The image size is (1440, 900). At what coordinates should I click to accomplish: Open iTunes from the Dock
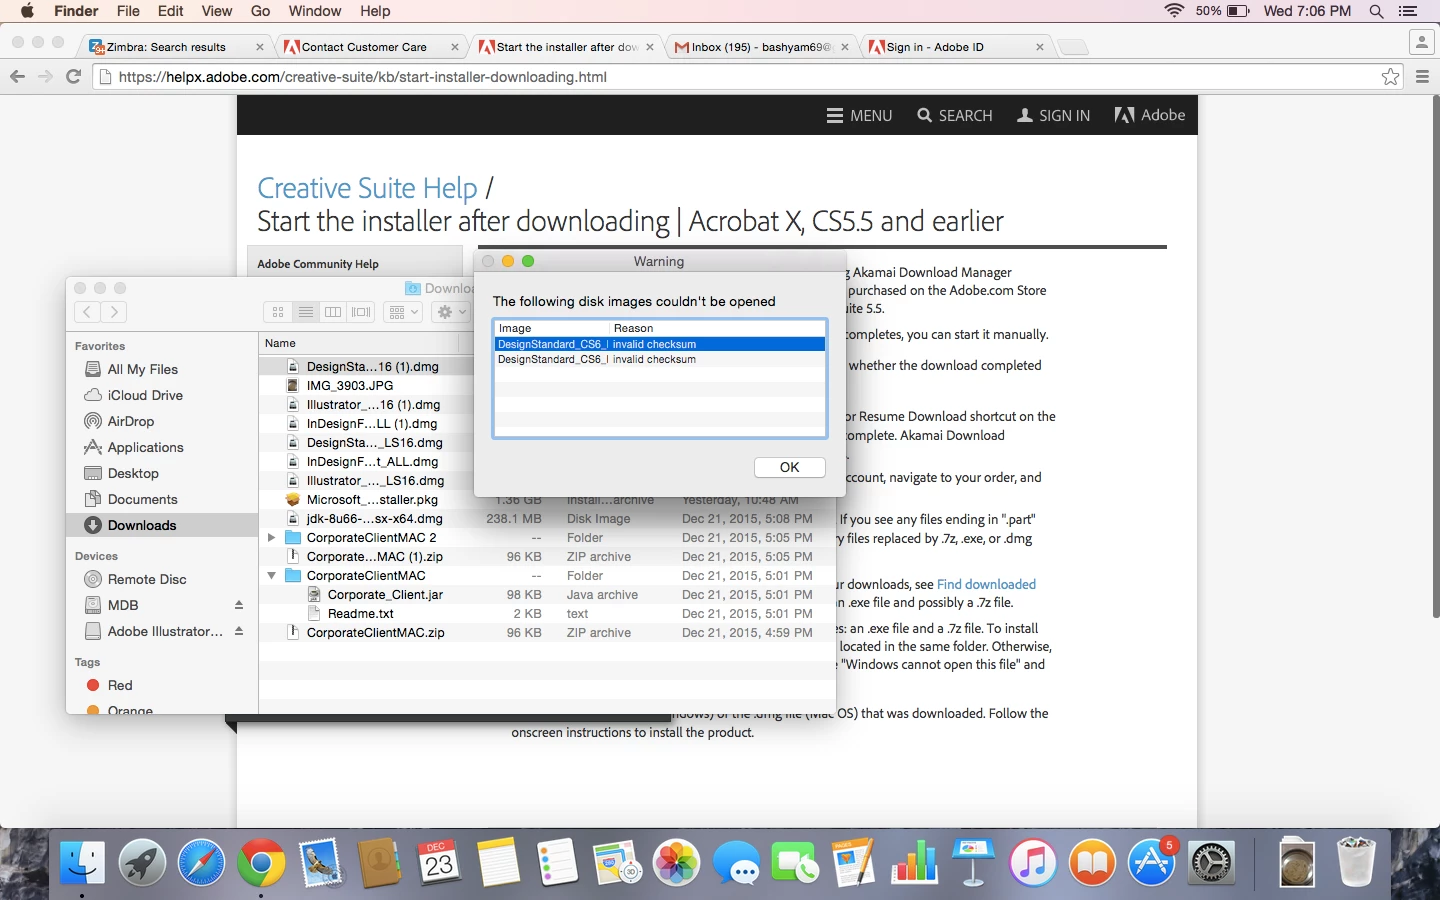(x=1033, y=862)
